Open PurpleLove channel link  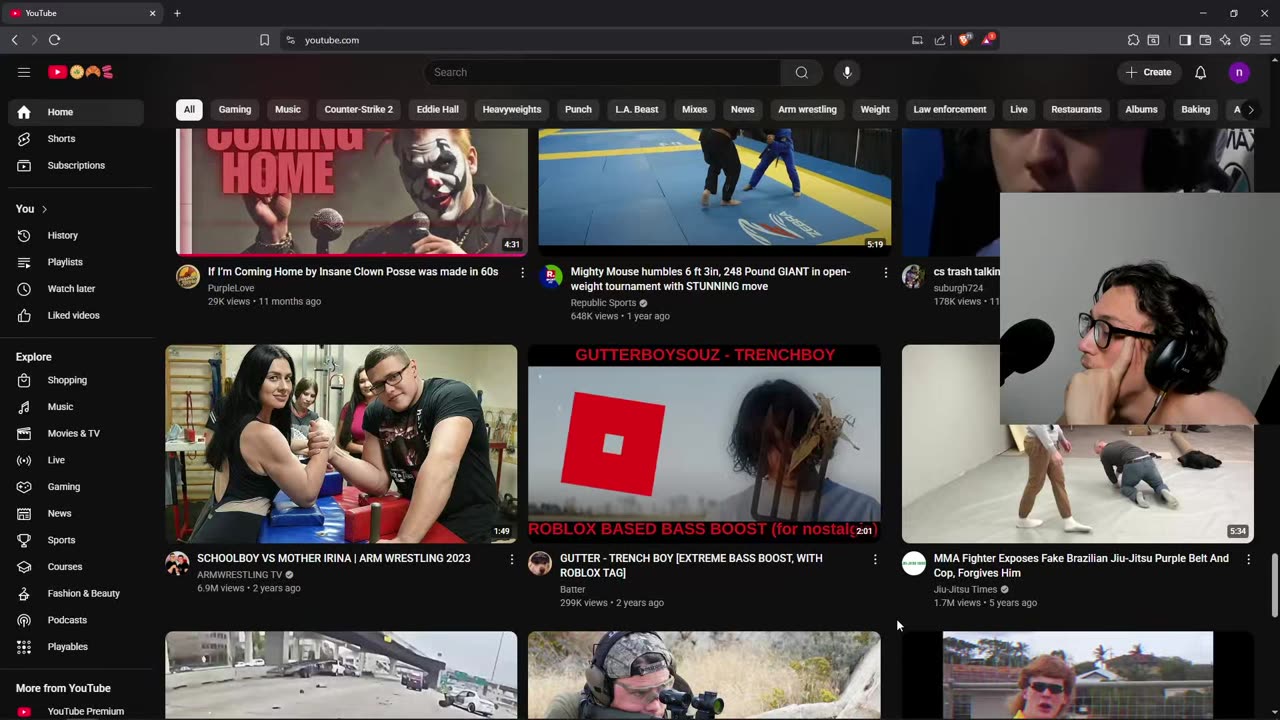(x=231, y=288)
